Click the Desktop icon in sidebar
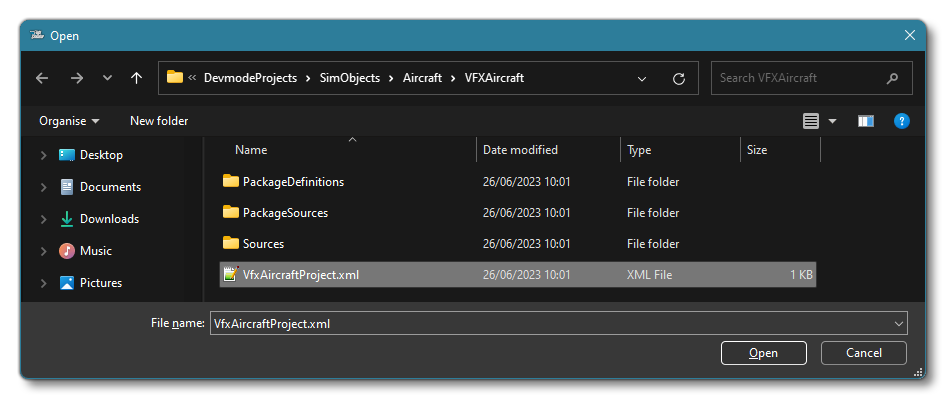The image size is (946, 399). [66, 155]
